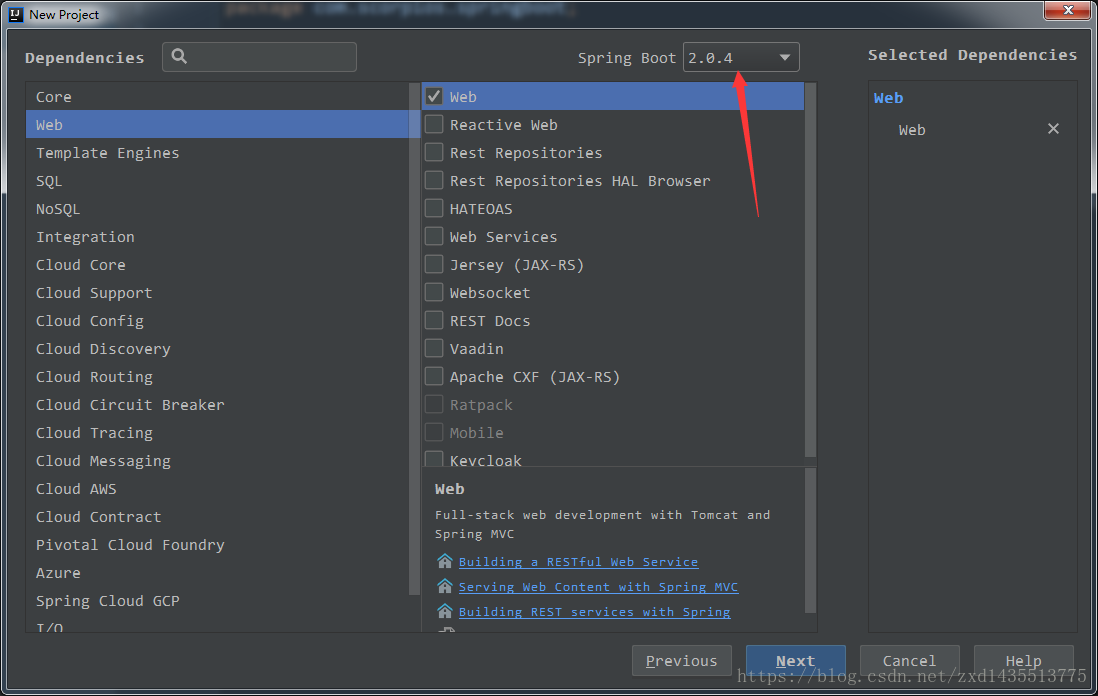Image resolution: width=1098 pixels, height=696 pixels.
Task: Click the IntelliJ icon in title bar
Action: point(15,14)
